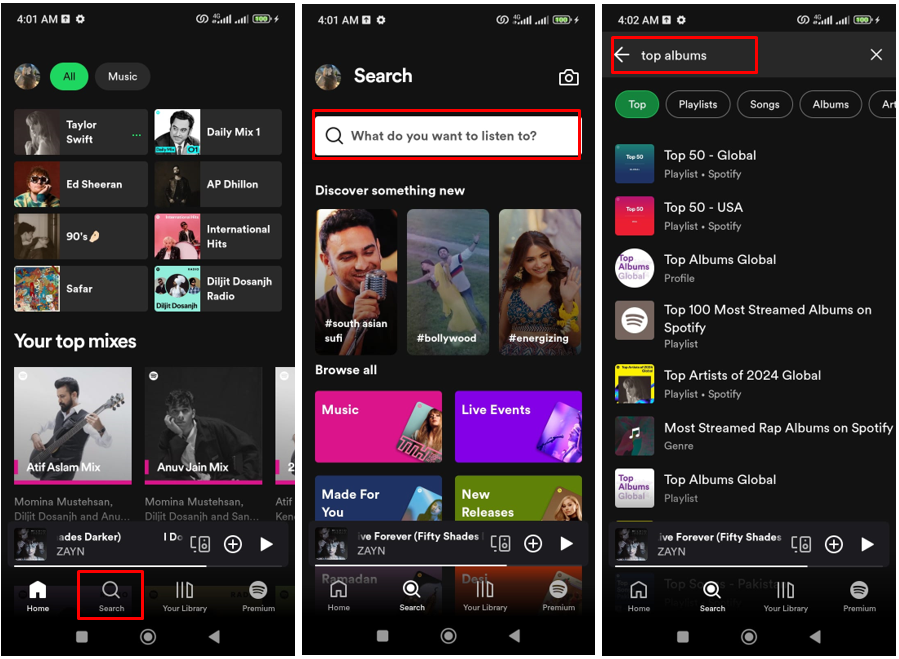
Task: Switch to the Playlists filter tab
Action: (x=697, y=104)
